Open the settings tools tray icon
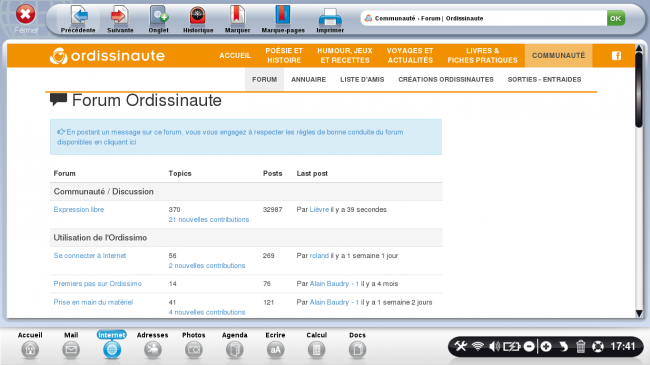Viewport: 650px width, 365px height. click(461, 346)
